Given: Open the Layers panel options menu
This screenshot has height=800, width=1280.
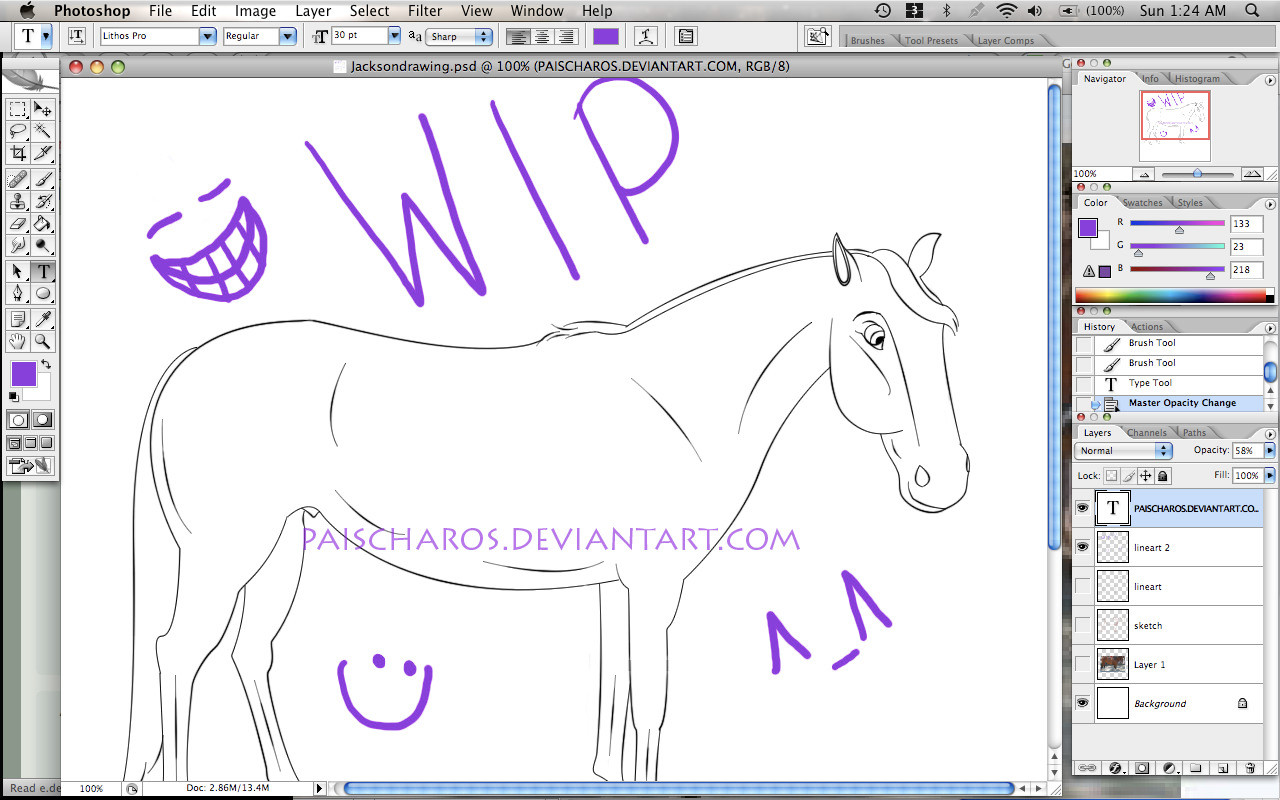Looking at the screenshot, I should tap(1272, 433).
